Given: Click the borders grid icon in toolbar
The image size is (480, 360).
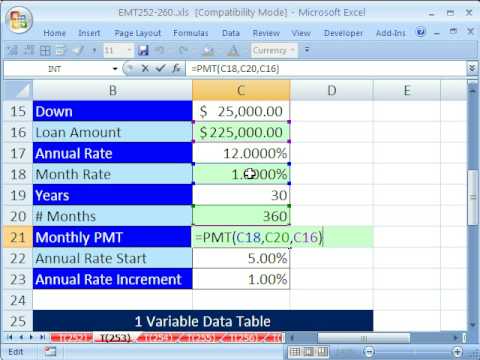Looking at the screenshot, I should pos(45,51).
